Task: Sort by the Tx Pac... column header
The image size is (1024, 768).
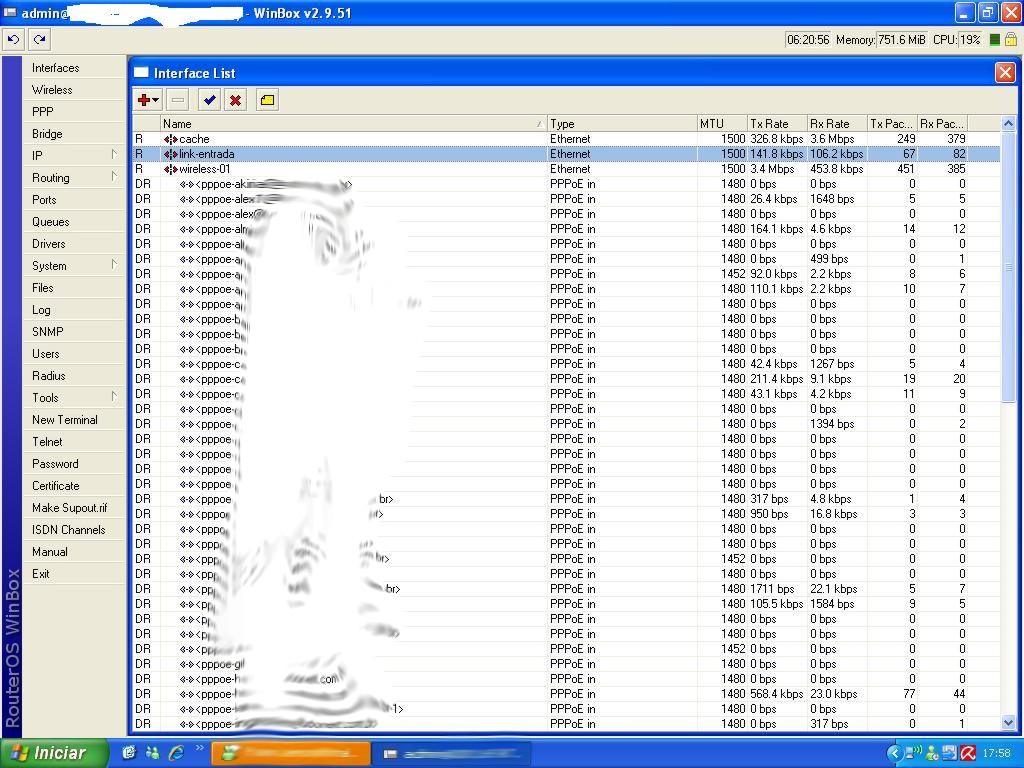Action: (x=892, y=123)
